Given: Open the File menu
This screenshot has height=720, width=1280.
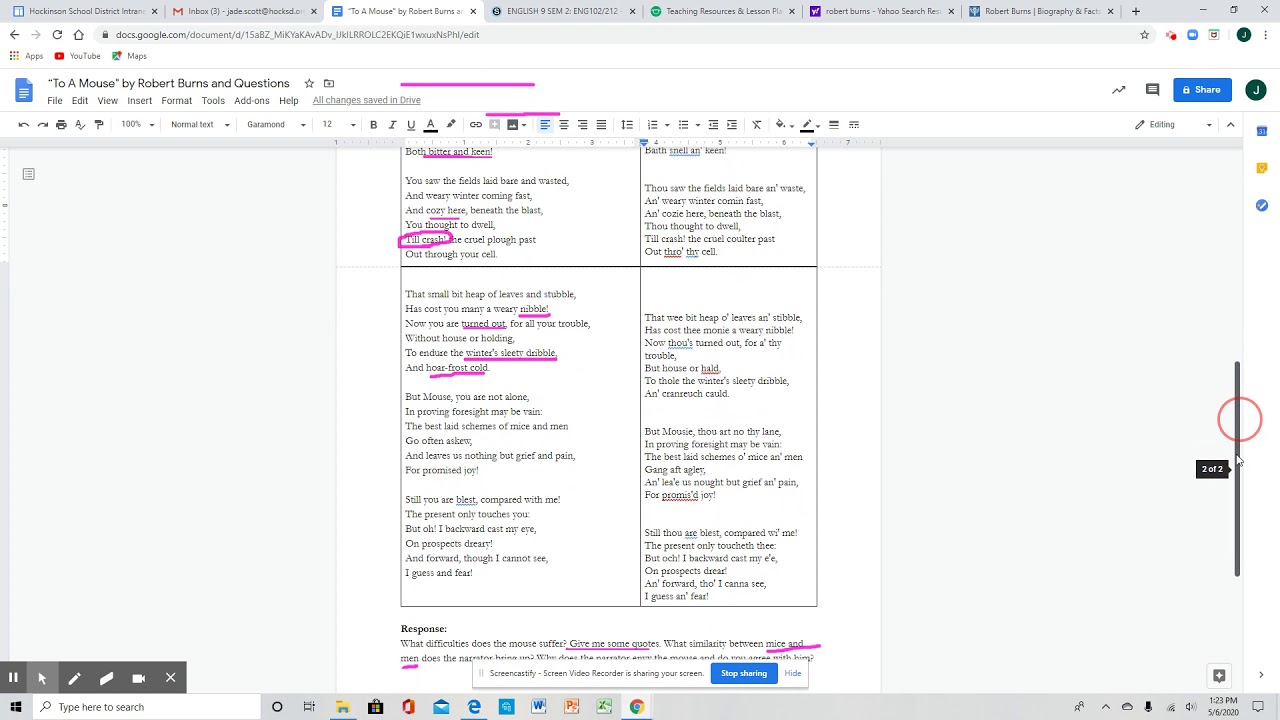Looking at the screenshot, I should tap(55, 101).
